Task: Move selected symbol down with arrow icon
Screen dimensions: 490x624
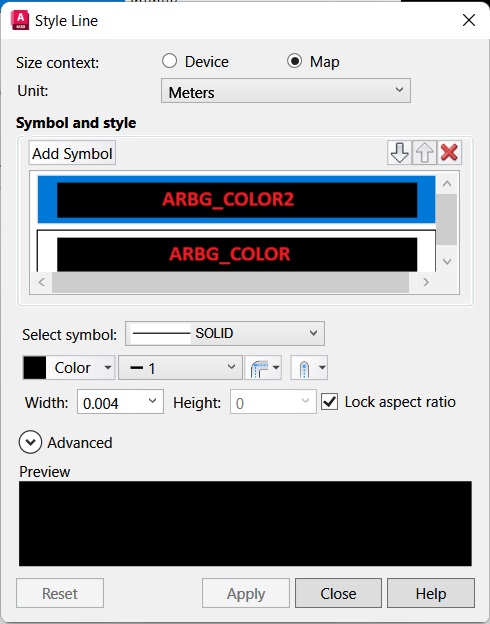Action: click(399, 152)
